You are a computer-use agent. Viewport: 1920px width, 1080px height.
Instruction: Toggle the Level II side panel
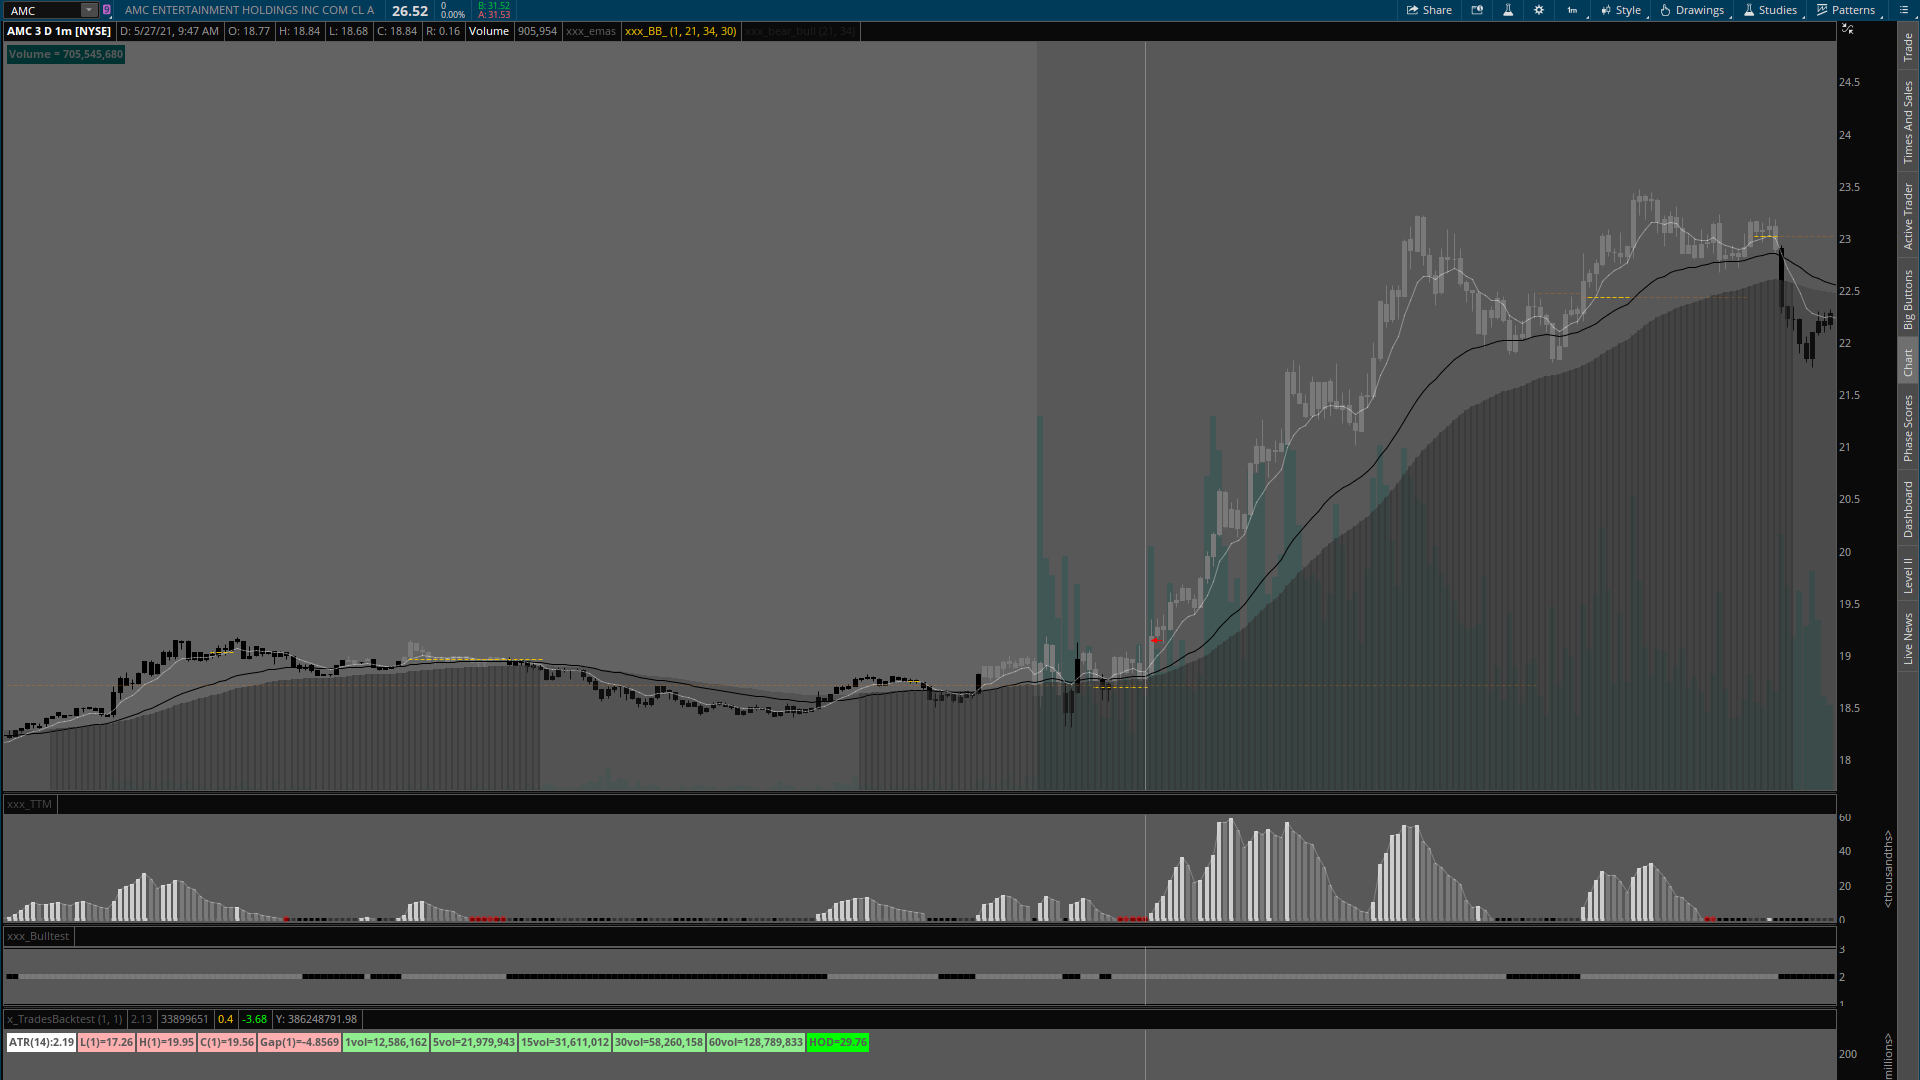1908,575
